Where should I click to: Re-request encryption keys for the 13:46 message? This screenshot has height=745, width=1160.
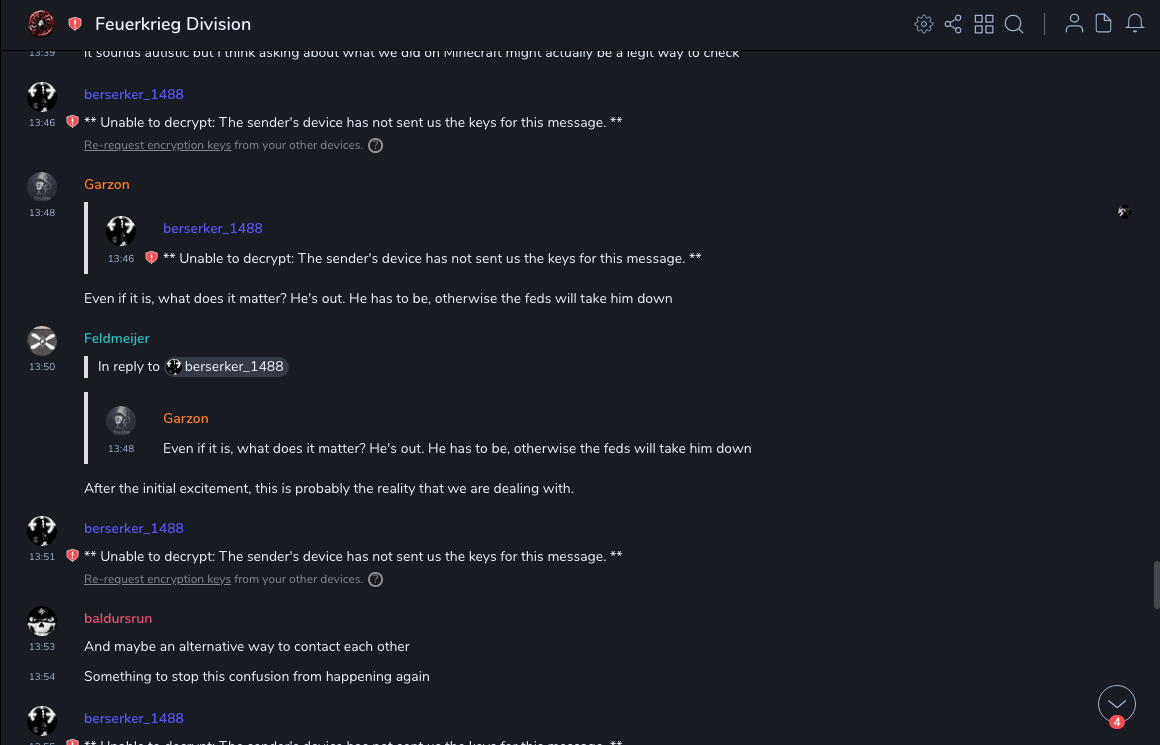(157, 146)
